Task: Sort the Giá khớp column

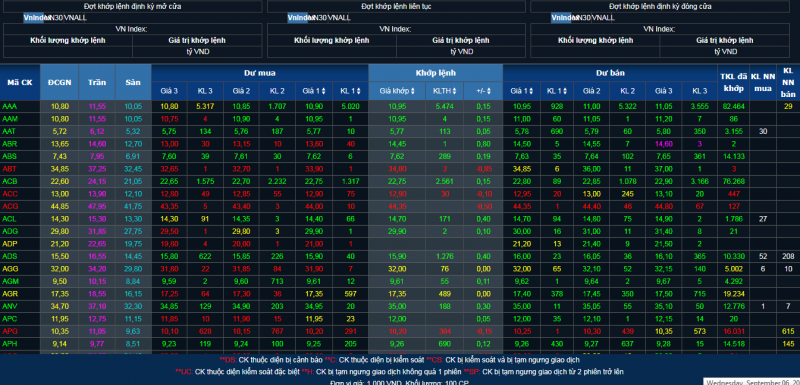Action: tap(397, 91)
